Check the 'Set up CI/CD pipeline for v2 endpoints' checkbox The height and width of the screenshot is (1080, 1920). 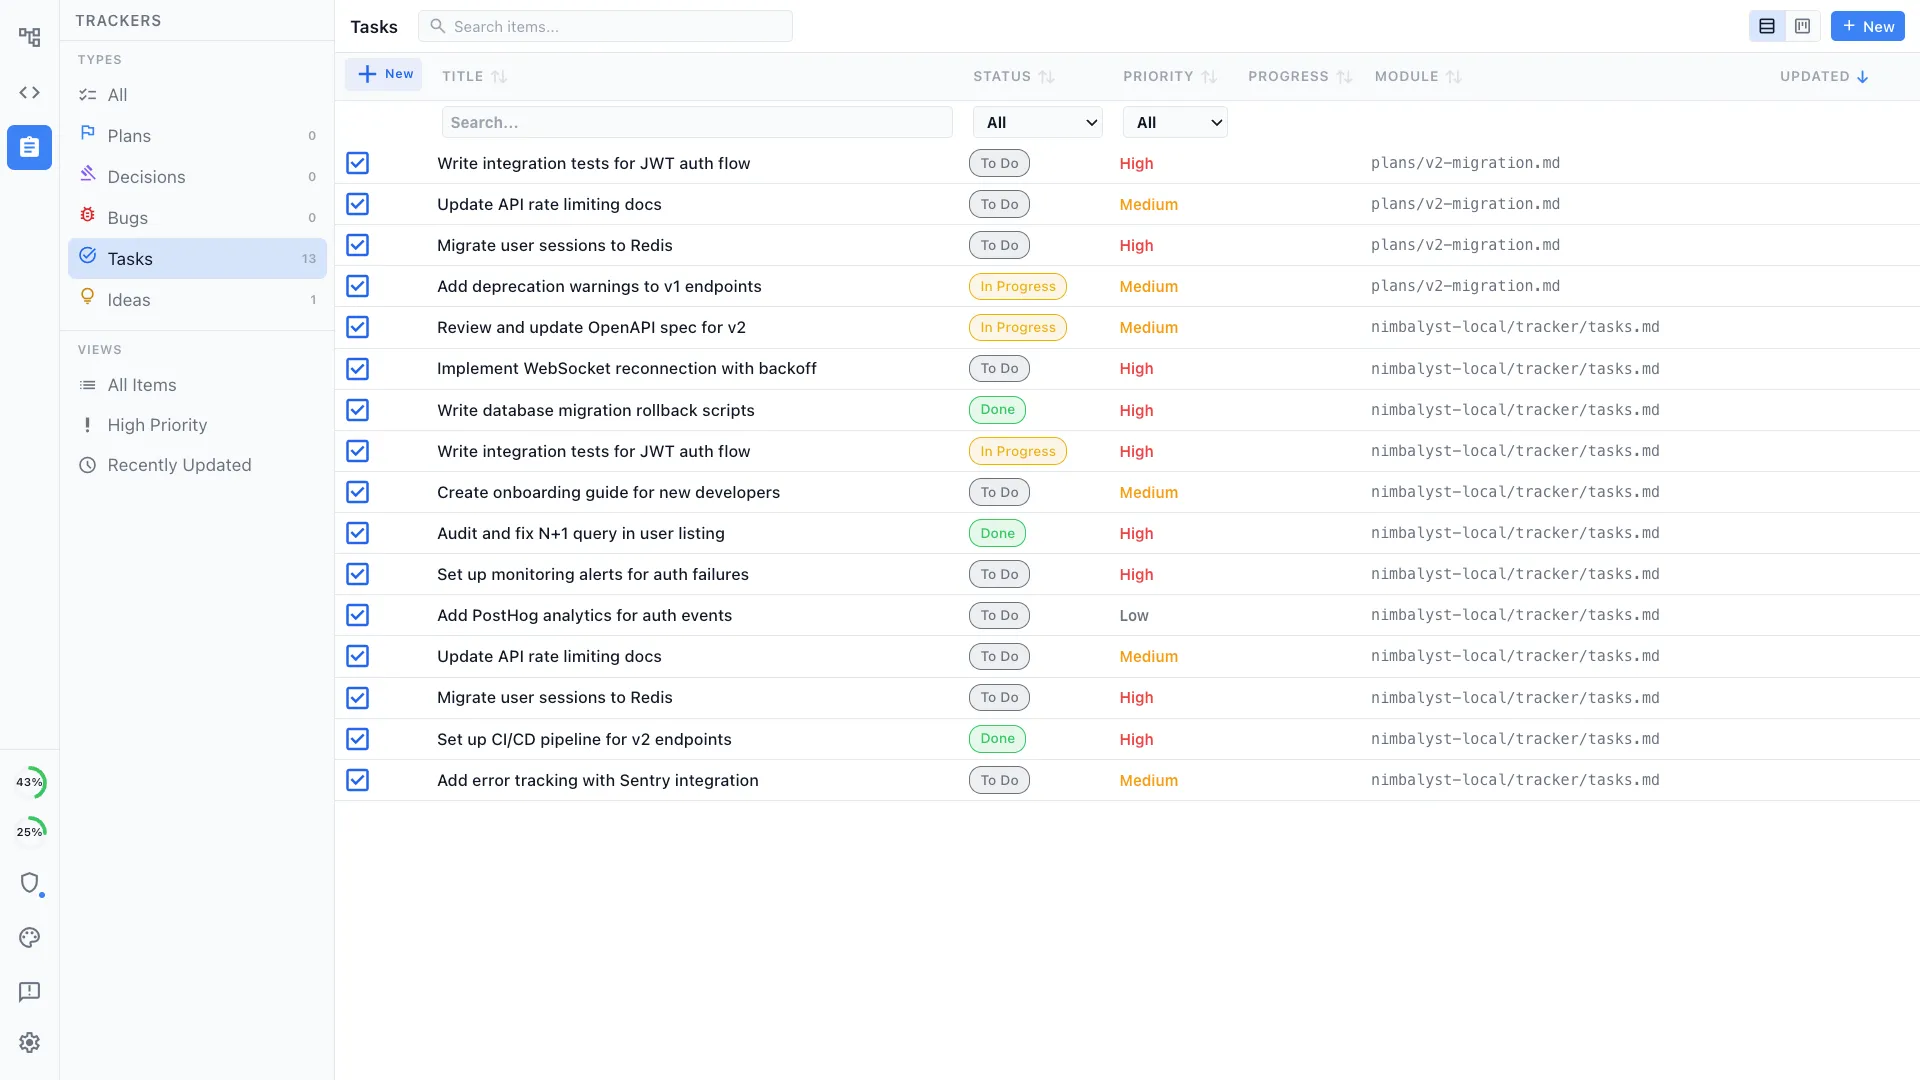[x=358, y=739]
